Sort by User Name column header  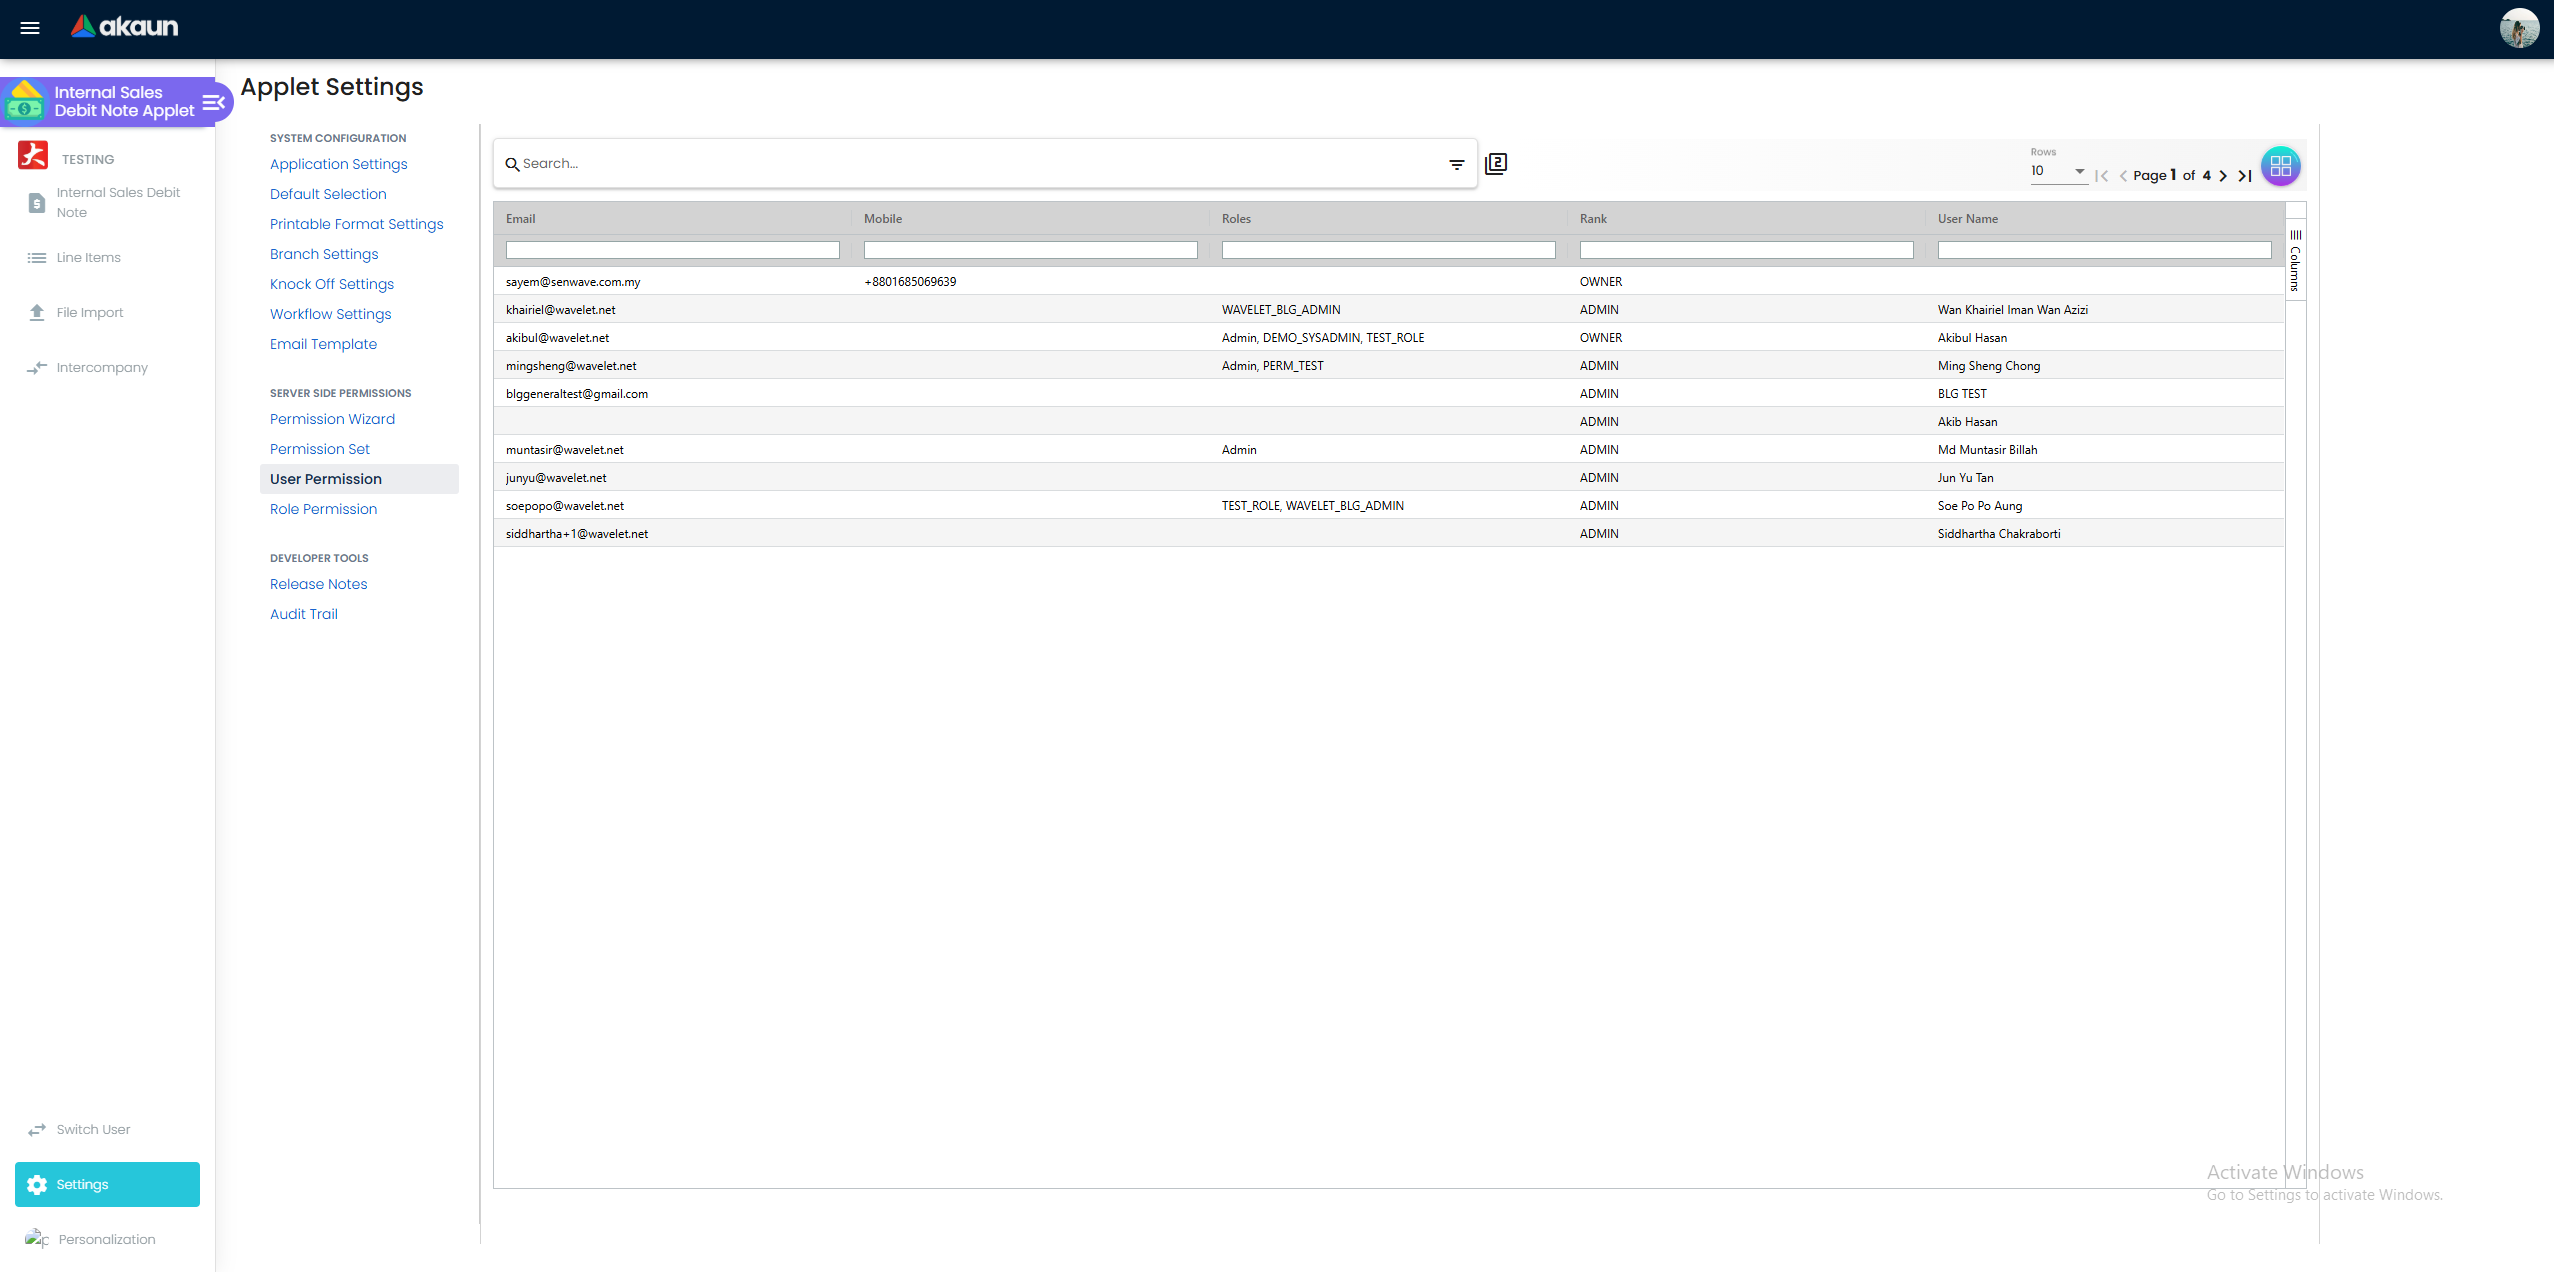pyautogui.click(x=1968, y=219)
